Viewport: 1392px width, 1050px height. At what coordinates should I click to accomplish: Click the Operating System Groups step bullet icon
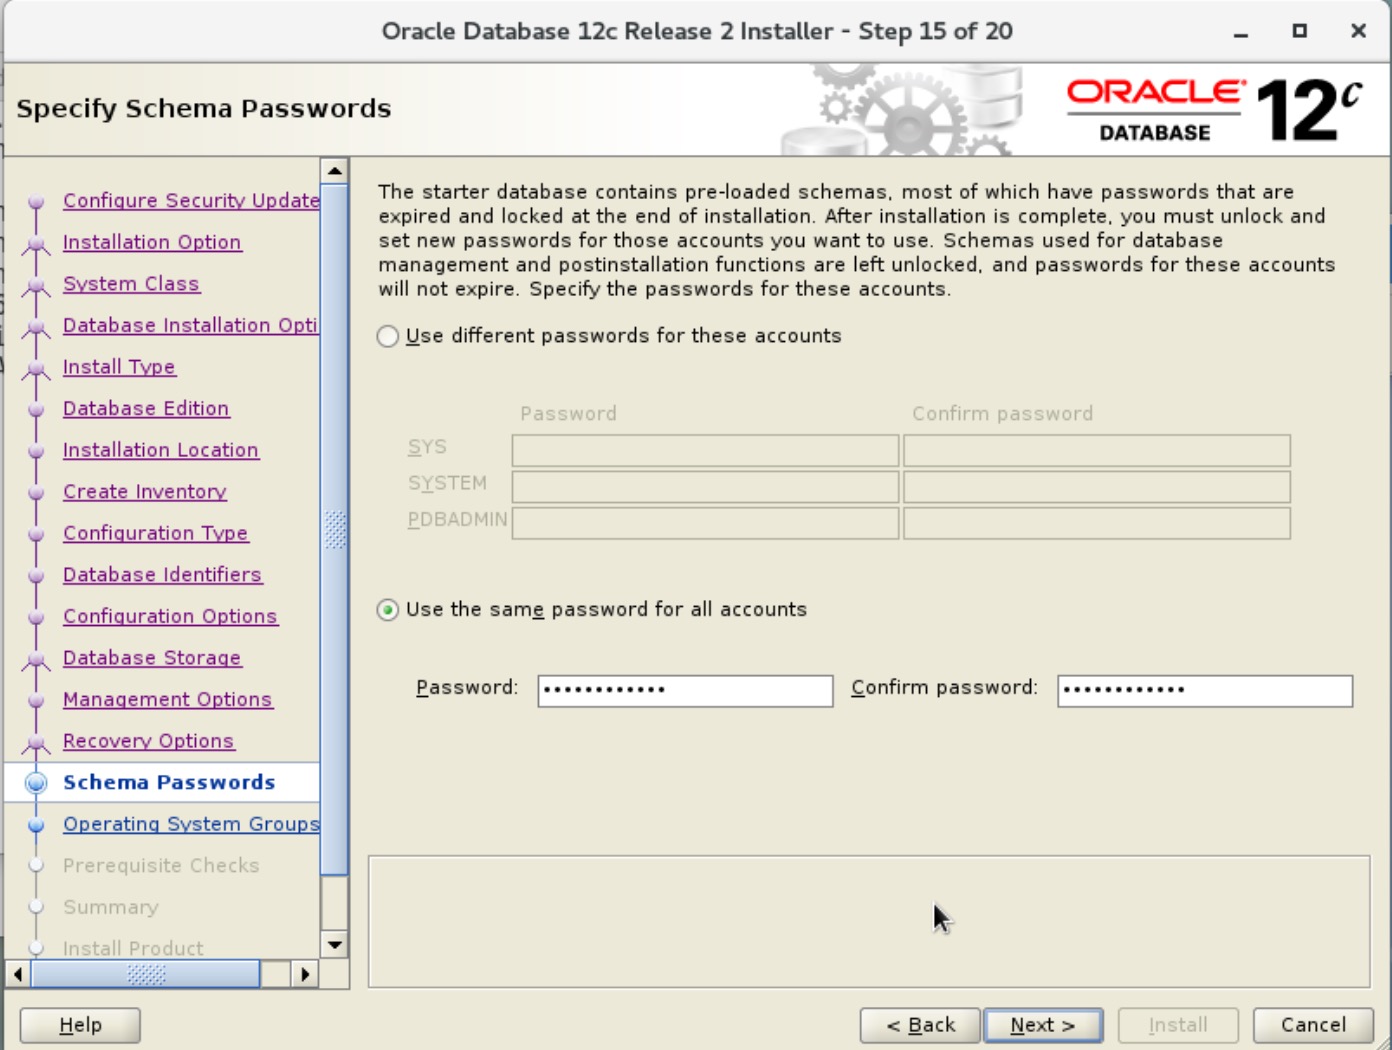(x=36, y=825)
